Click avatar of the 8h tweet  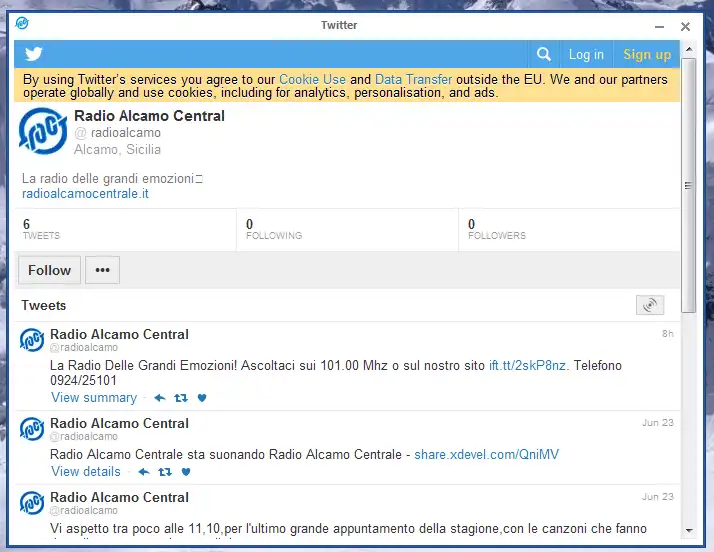tap(32, 340)
